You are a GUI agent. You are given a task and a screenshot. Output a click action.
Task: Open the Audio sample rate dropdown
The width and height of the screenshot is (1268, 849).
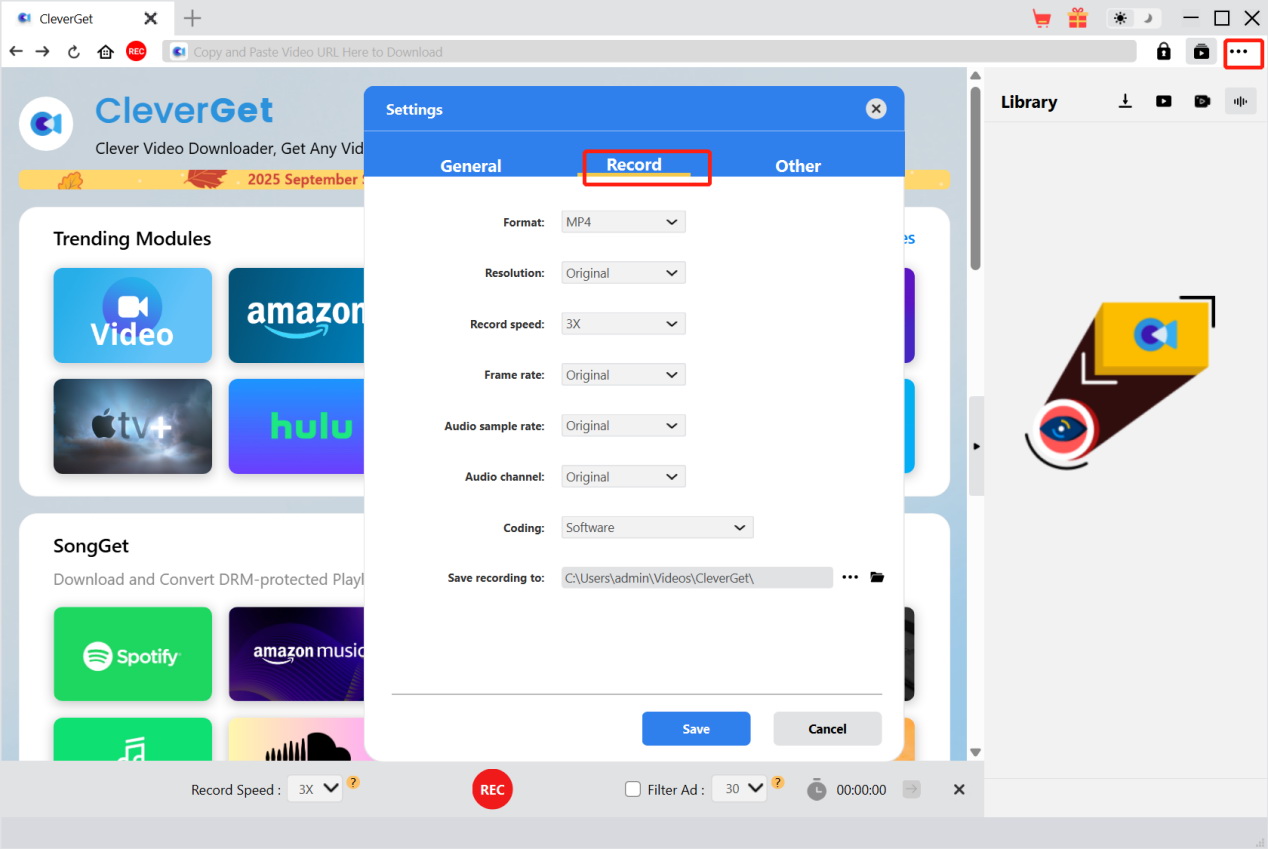tap(623, 426)
